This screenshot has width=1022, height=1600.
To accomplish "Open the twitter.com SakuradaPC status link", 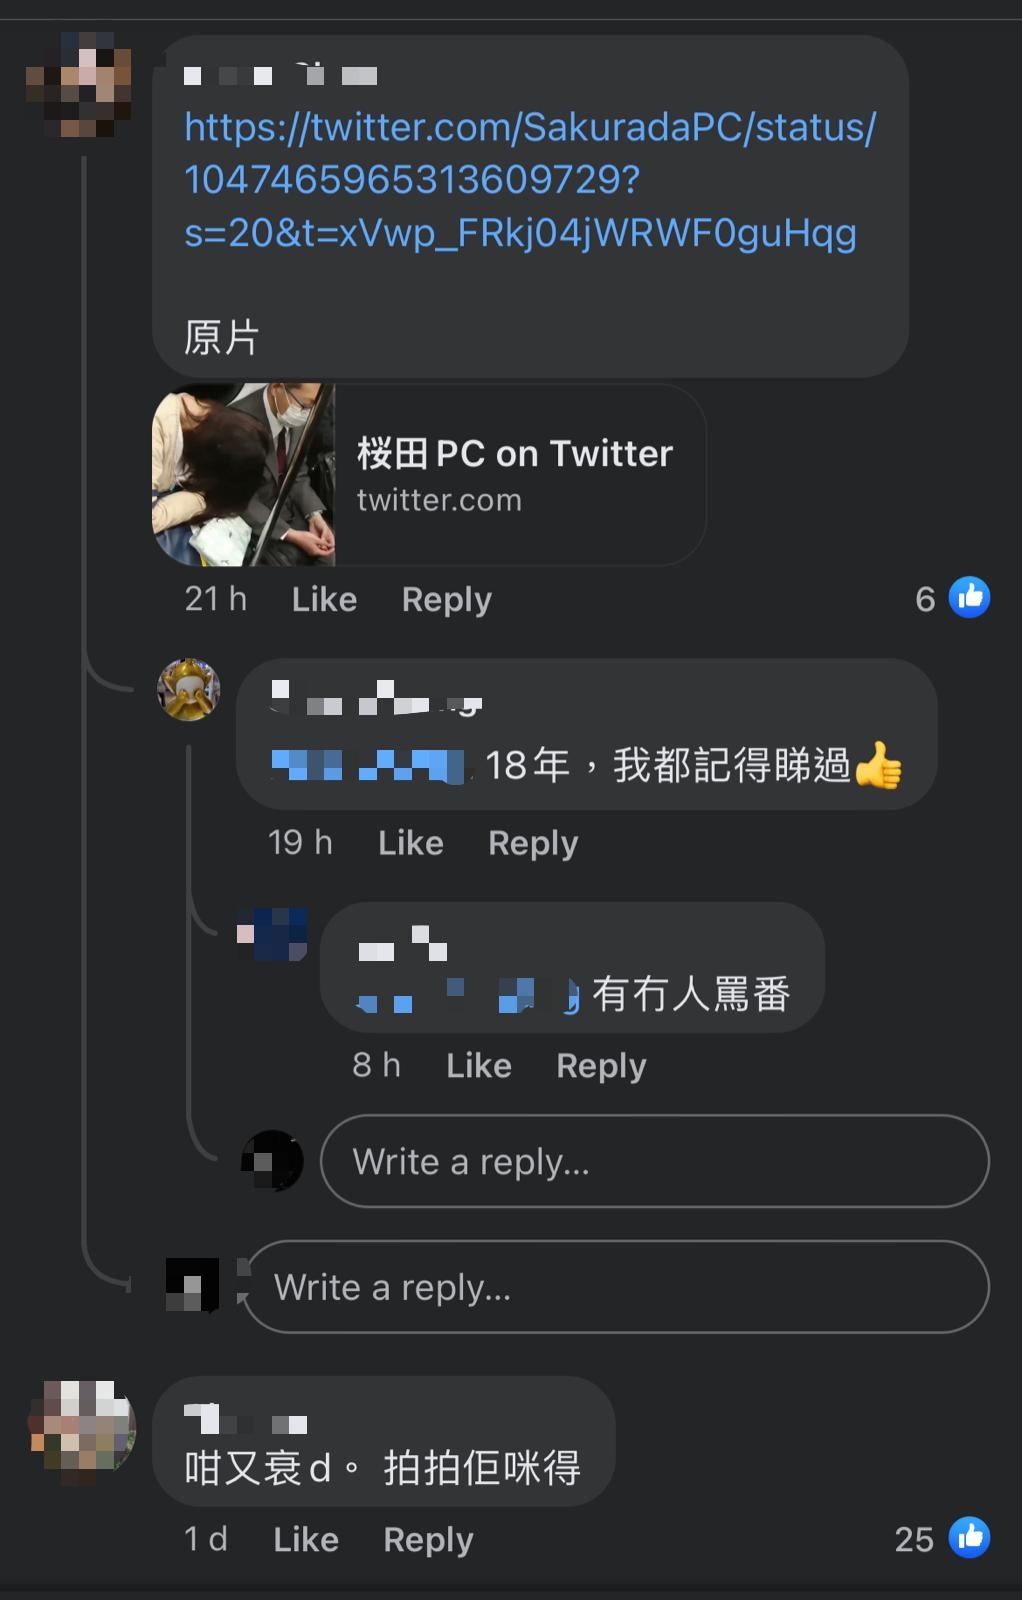I will click(x=530, y=180).
